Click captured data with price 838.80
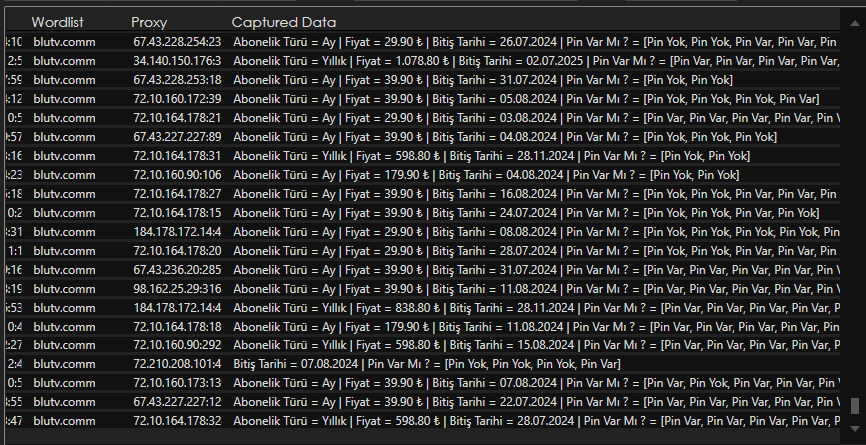 pyautogui.click(x=536, y=308)
